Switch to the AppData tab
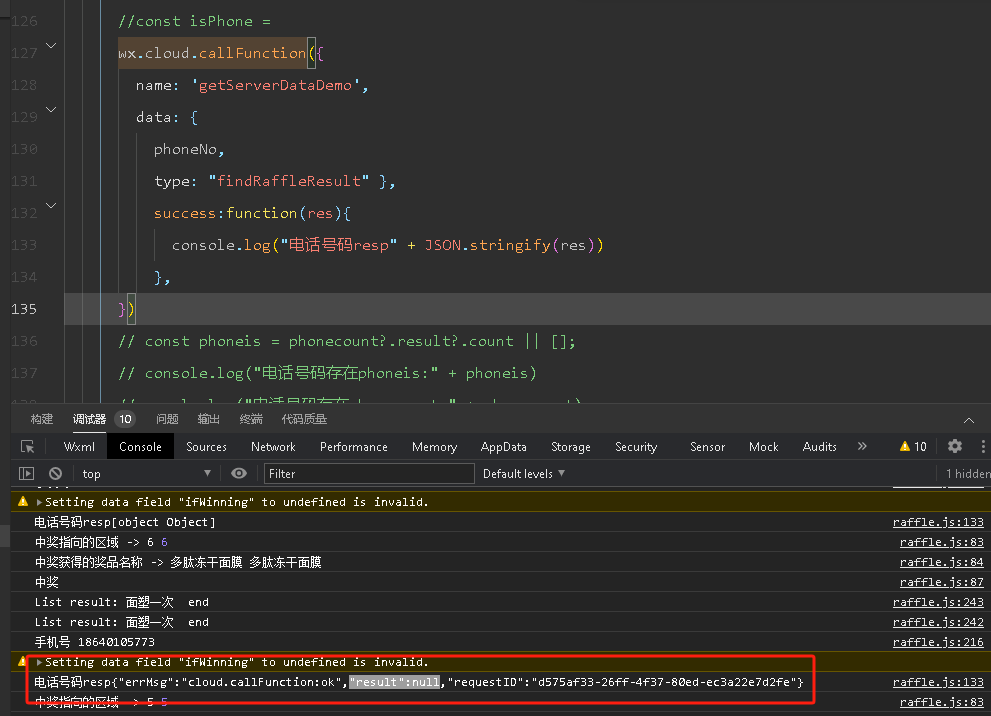The image size is (991, 716). [503, 447]
